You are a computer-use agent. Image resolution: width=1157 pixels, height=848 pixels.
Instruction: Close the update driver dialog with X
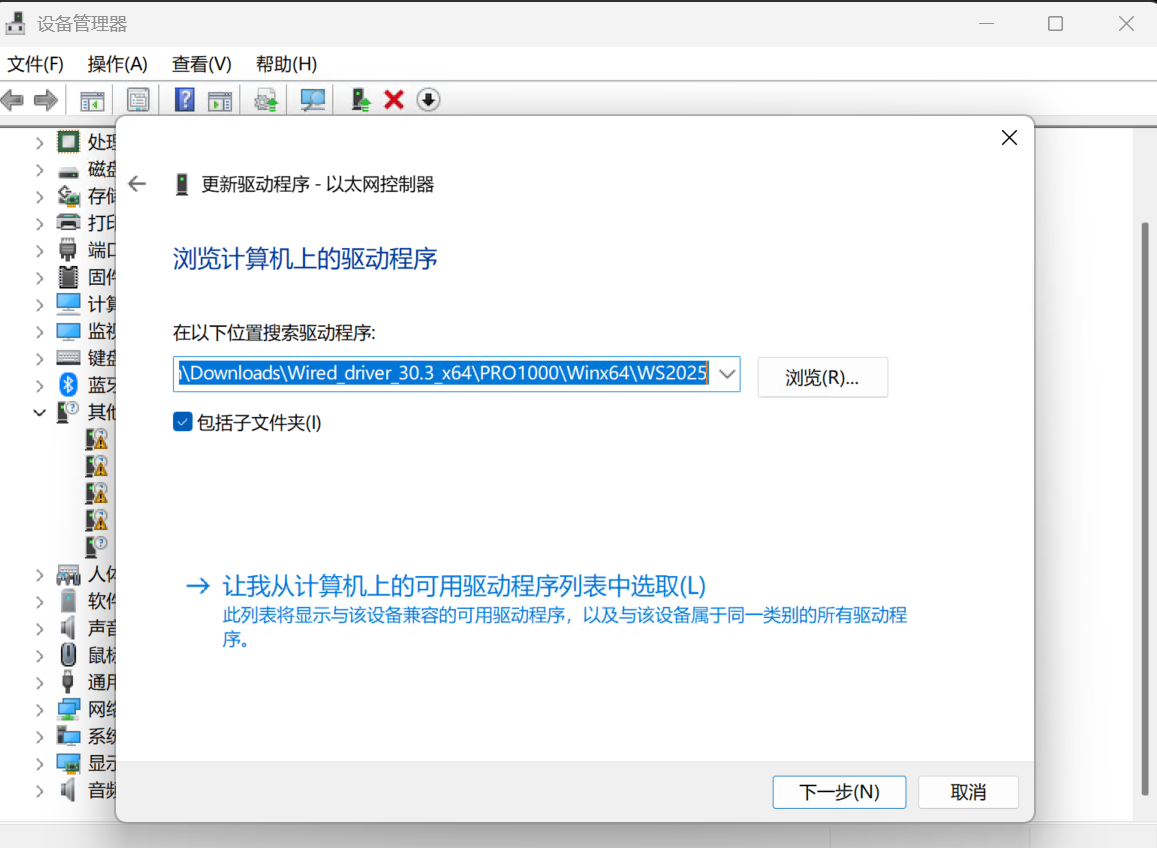(x=1009, y=138)
